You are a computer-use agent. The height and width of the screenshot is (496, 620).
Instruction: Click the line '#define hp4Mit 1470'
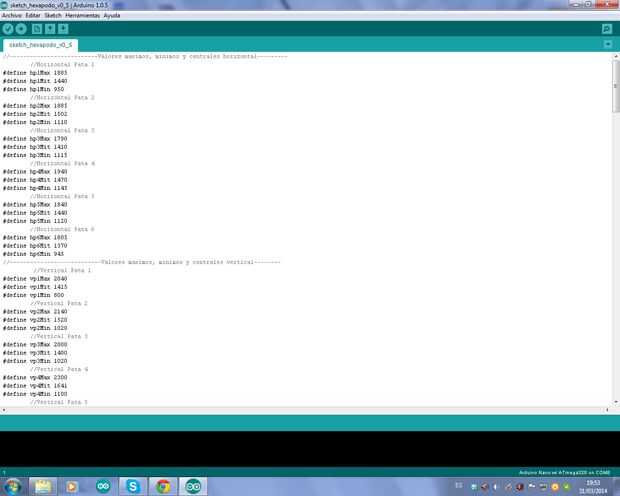[35, 180]
